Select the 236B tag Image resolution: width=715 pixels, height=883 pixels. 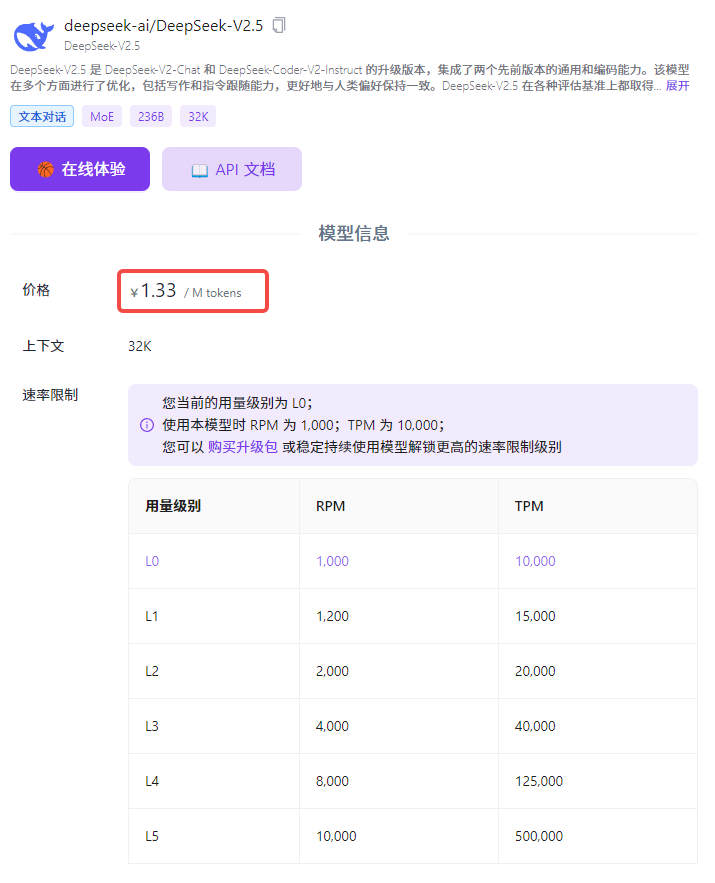pyautogui.click(x=151, y=117)
